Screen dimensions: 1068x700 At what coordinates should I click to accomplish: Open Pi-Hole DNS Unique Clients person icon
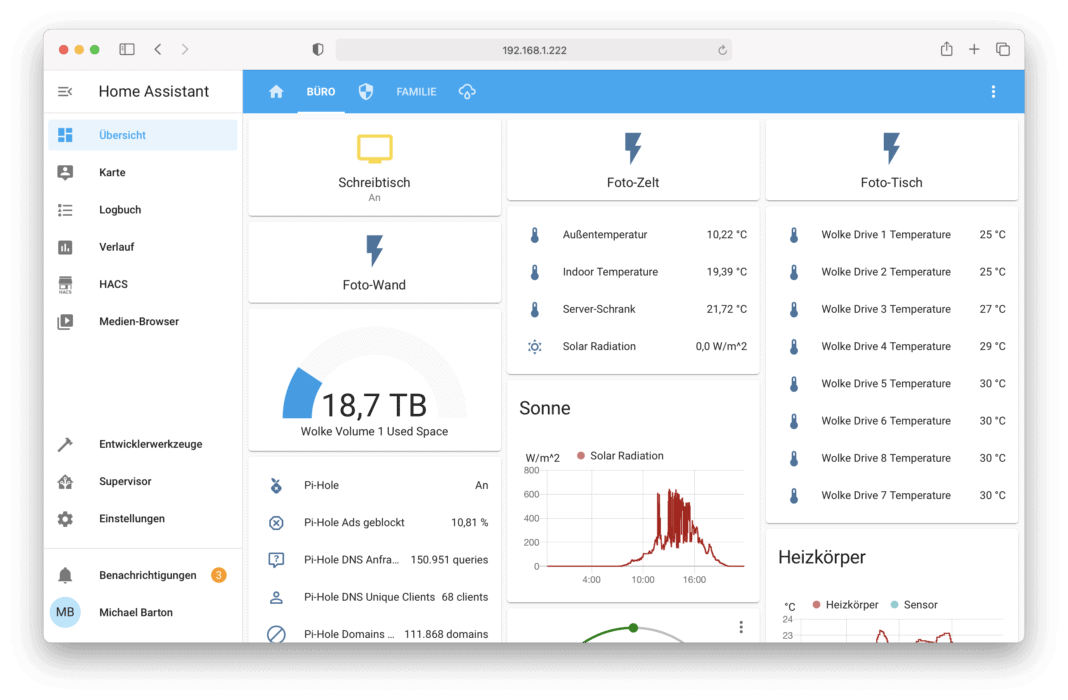276,597
